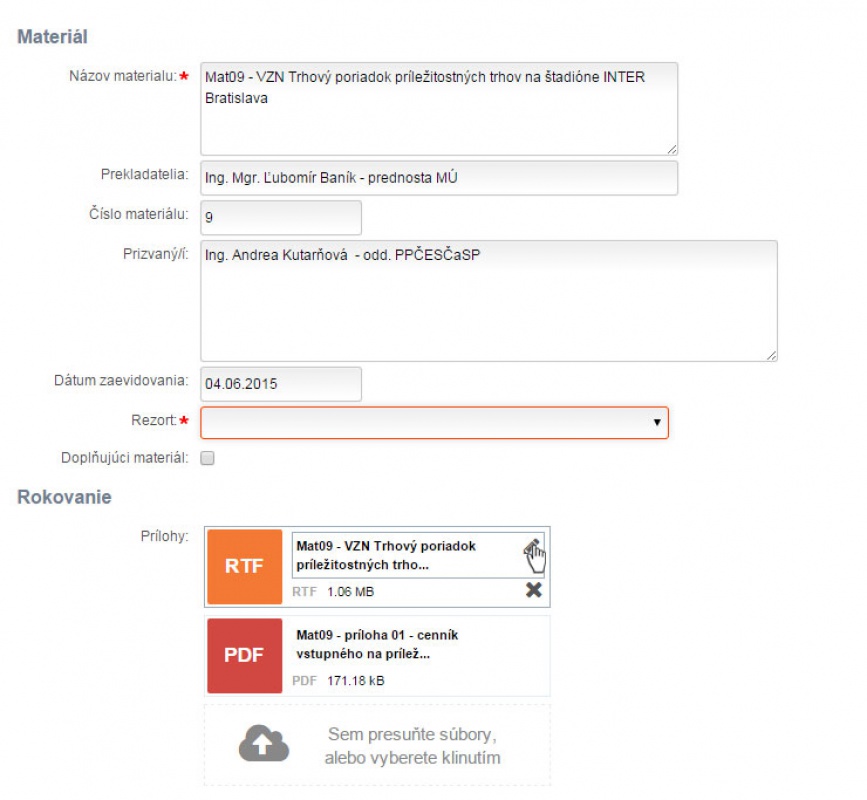Click the orange RTF file type icon
Image resolution: width=867 pixels, height=800 pixels.
244,567
